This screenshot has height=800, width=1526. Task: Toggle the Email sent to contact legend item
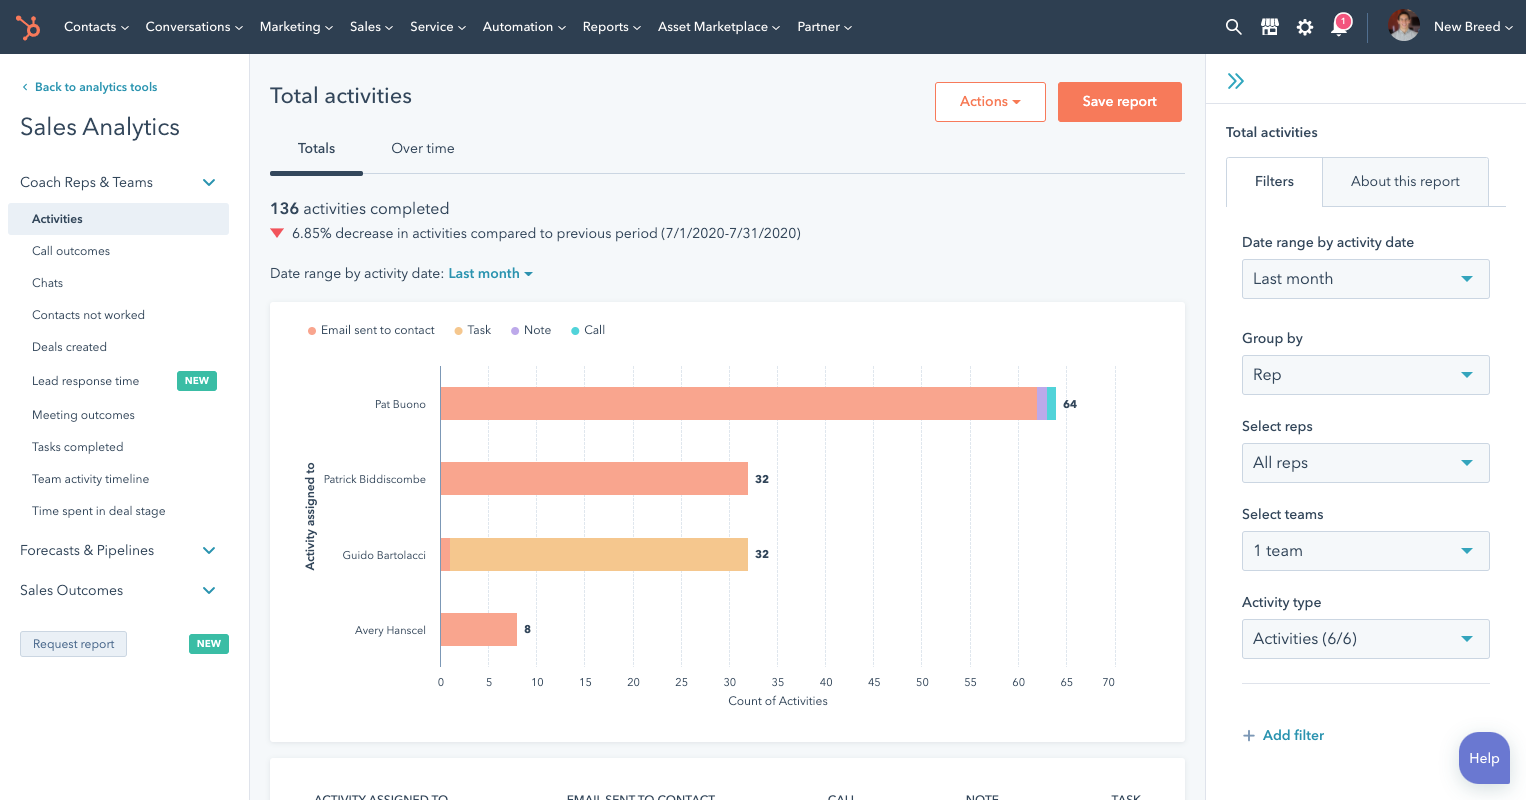click(371, 330)
